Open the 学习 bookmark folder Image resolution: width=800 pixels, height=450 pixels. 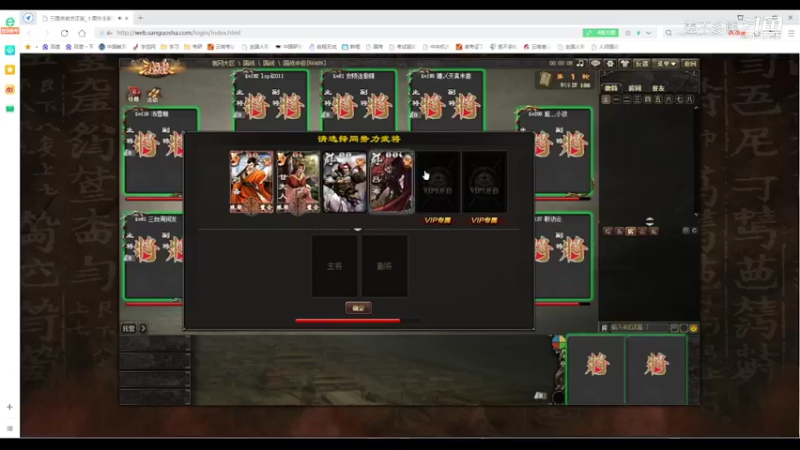[170, 46]
